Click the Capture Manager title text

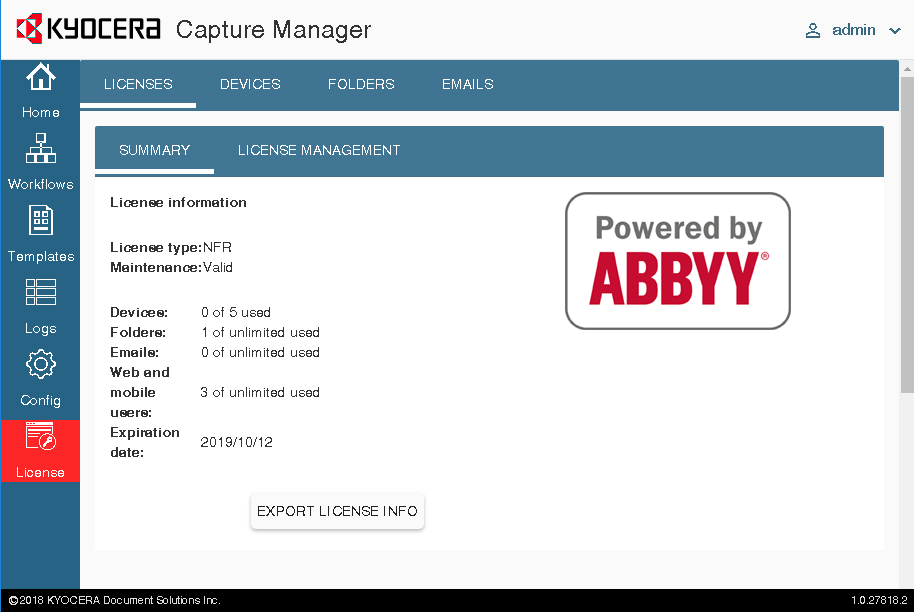tap(273, 30)
